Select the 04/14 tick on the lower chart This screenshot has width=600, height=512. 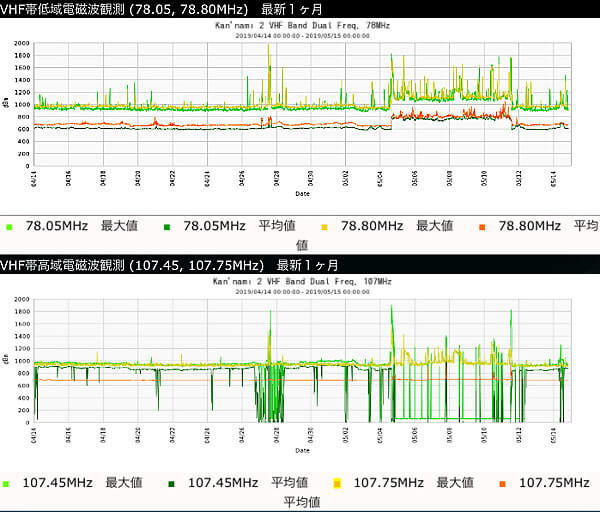pyautogui.click(x=37, y=437)
